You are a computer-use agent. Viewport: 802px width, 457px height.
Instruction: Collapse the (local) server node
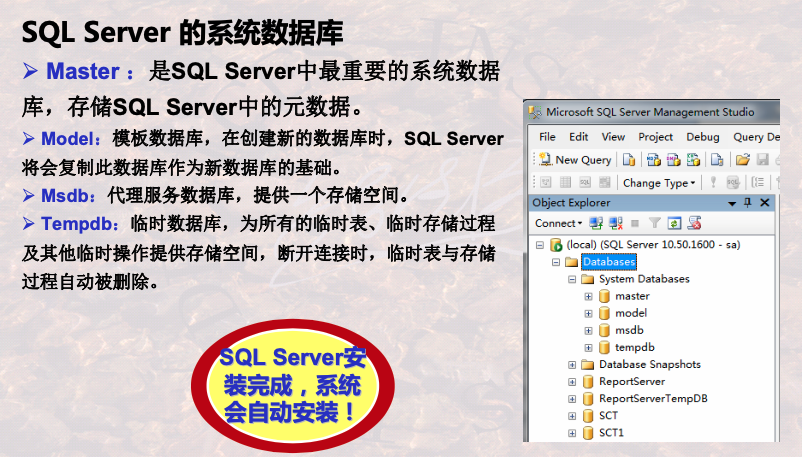[x=540, y=245]
